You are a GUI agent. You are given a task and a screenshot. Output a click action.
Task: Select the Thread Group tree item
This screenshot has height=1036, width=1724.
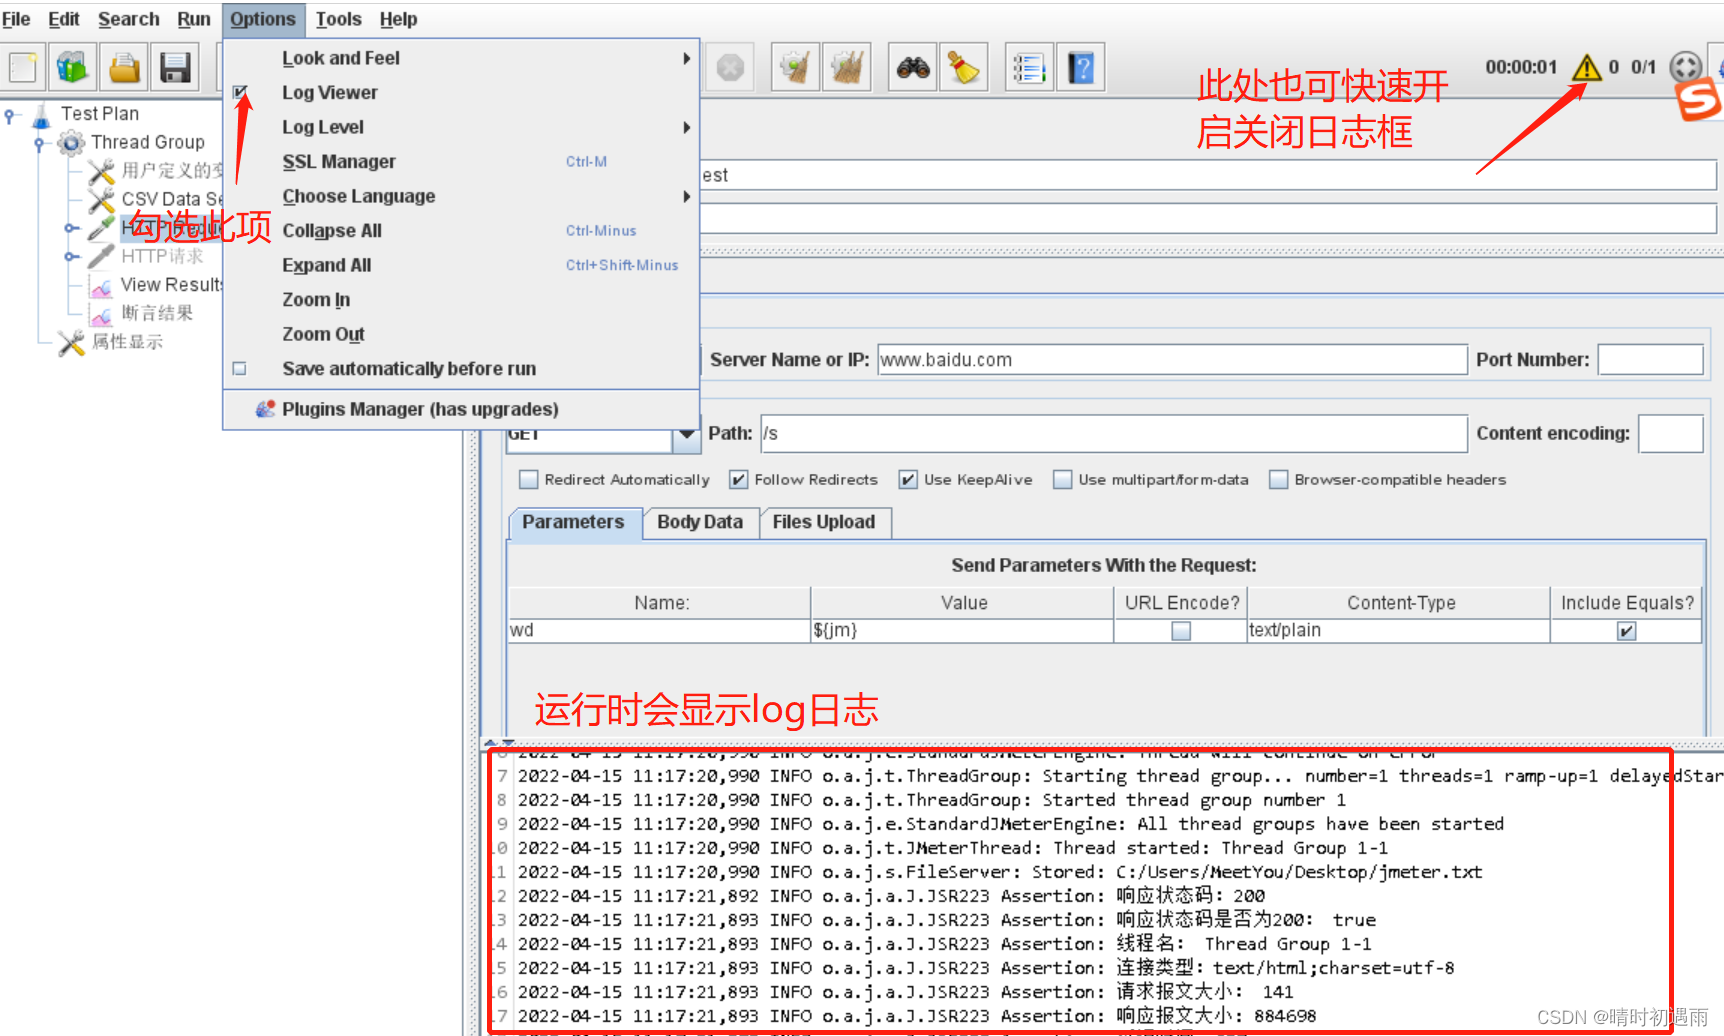pos(147,142)
